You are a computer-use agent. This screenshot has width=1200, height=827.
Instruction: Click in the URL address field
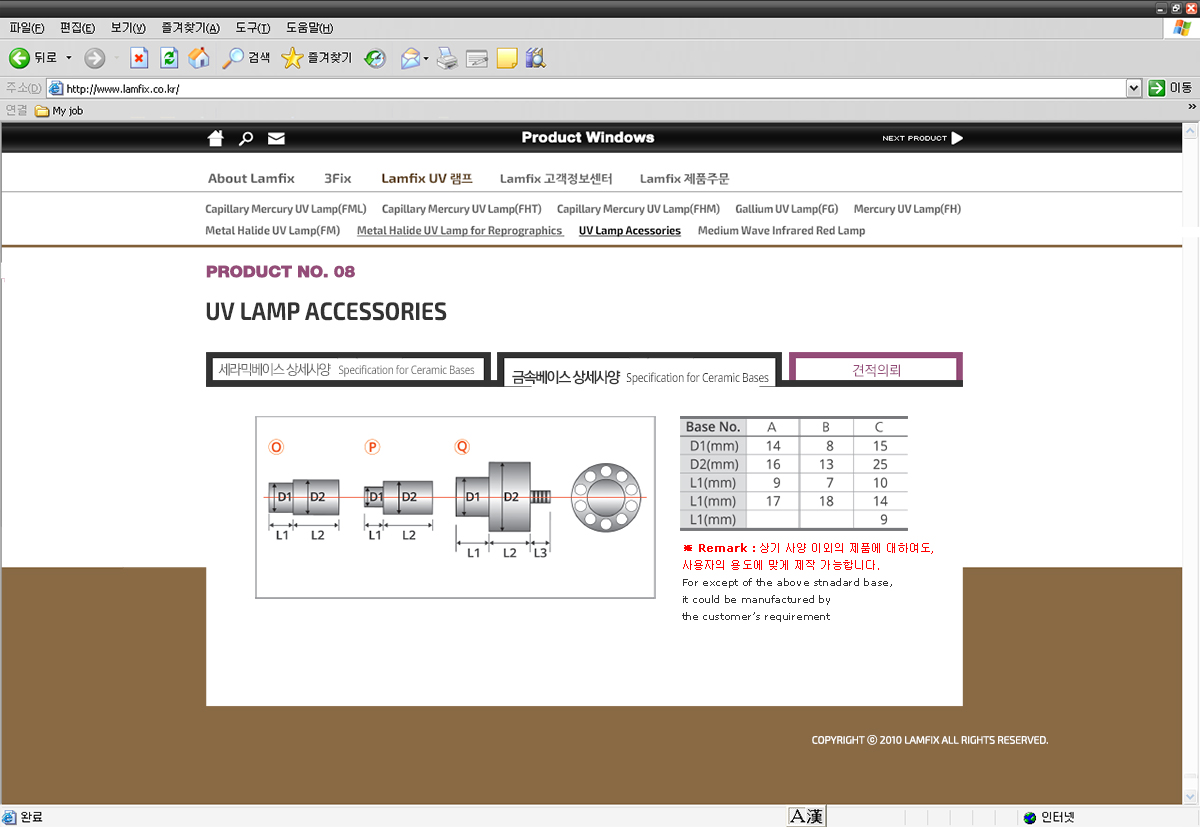click(x=590, y=88)
